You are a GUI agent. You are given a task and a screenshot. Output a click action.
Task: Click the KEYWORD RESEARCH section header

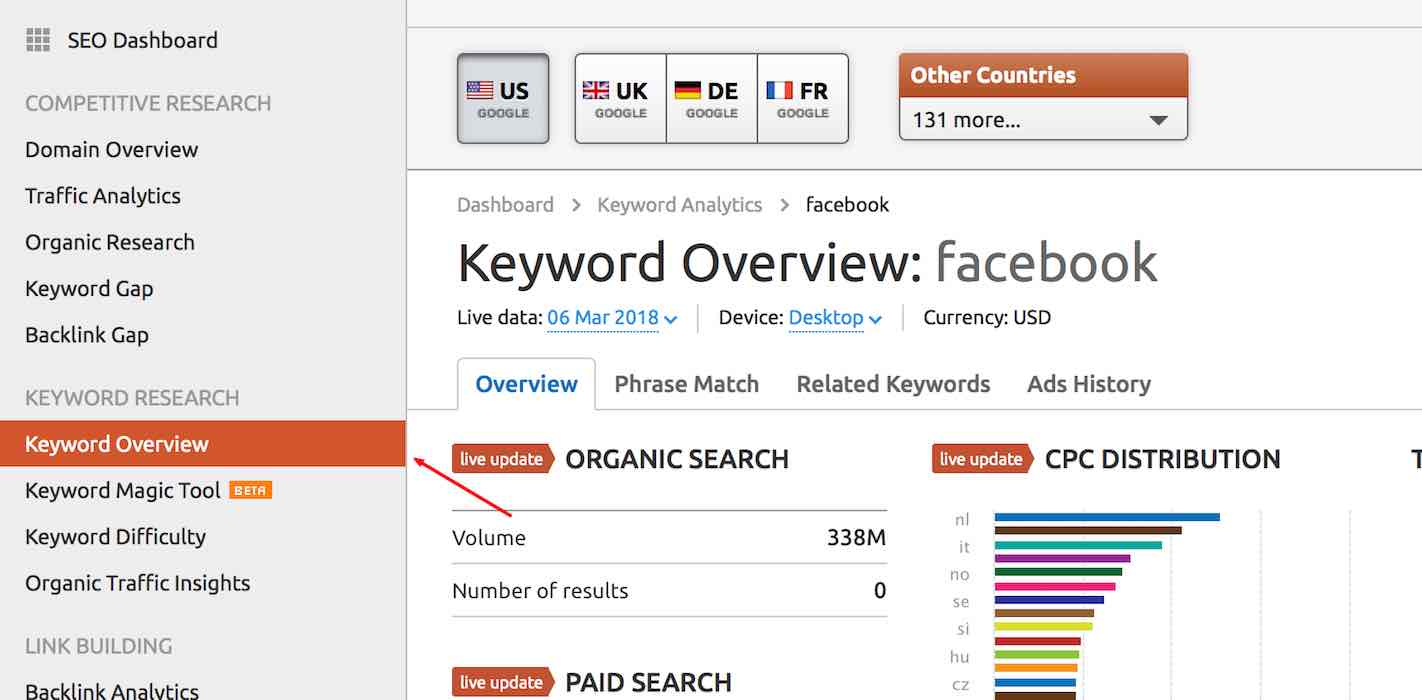[x=132, y=398]
